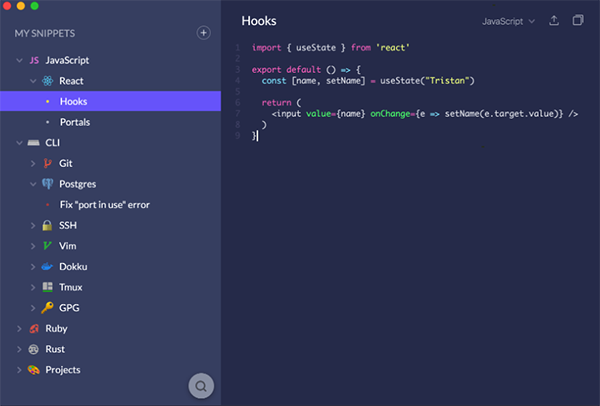Image resolution: width=600 pixels, height=406 pixels.
Task: Click the Tmux panes icon
Action: pyautogui.click(x=47, y=287)
